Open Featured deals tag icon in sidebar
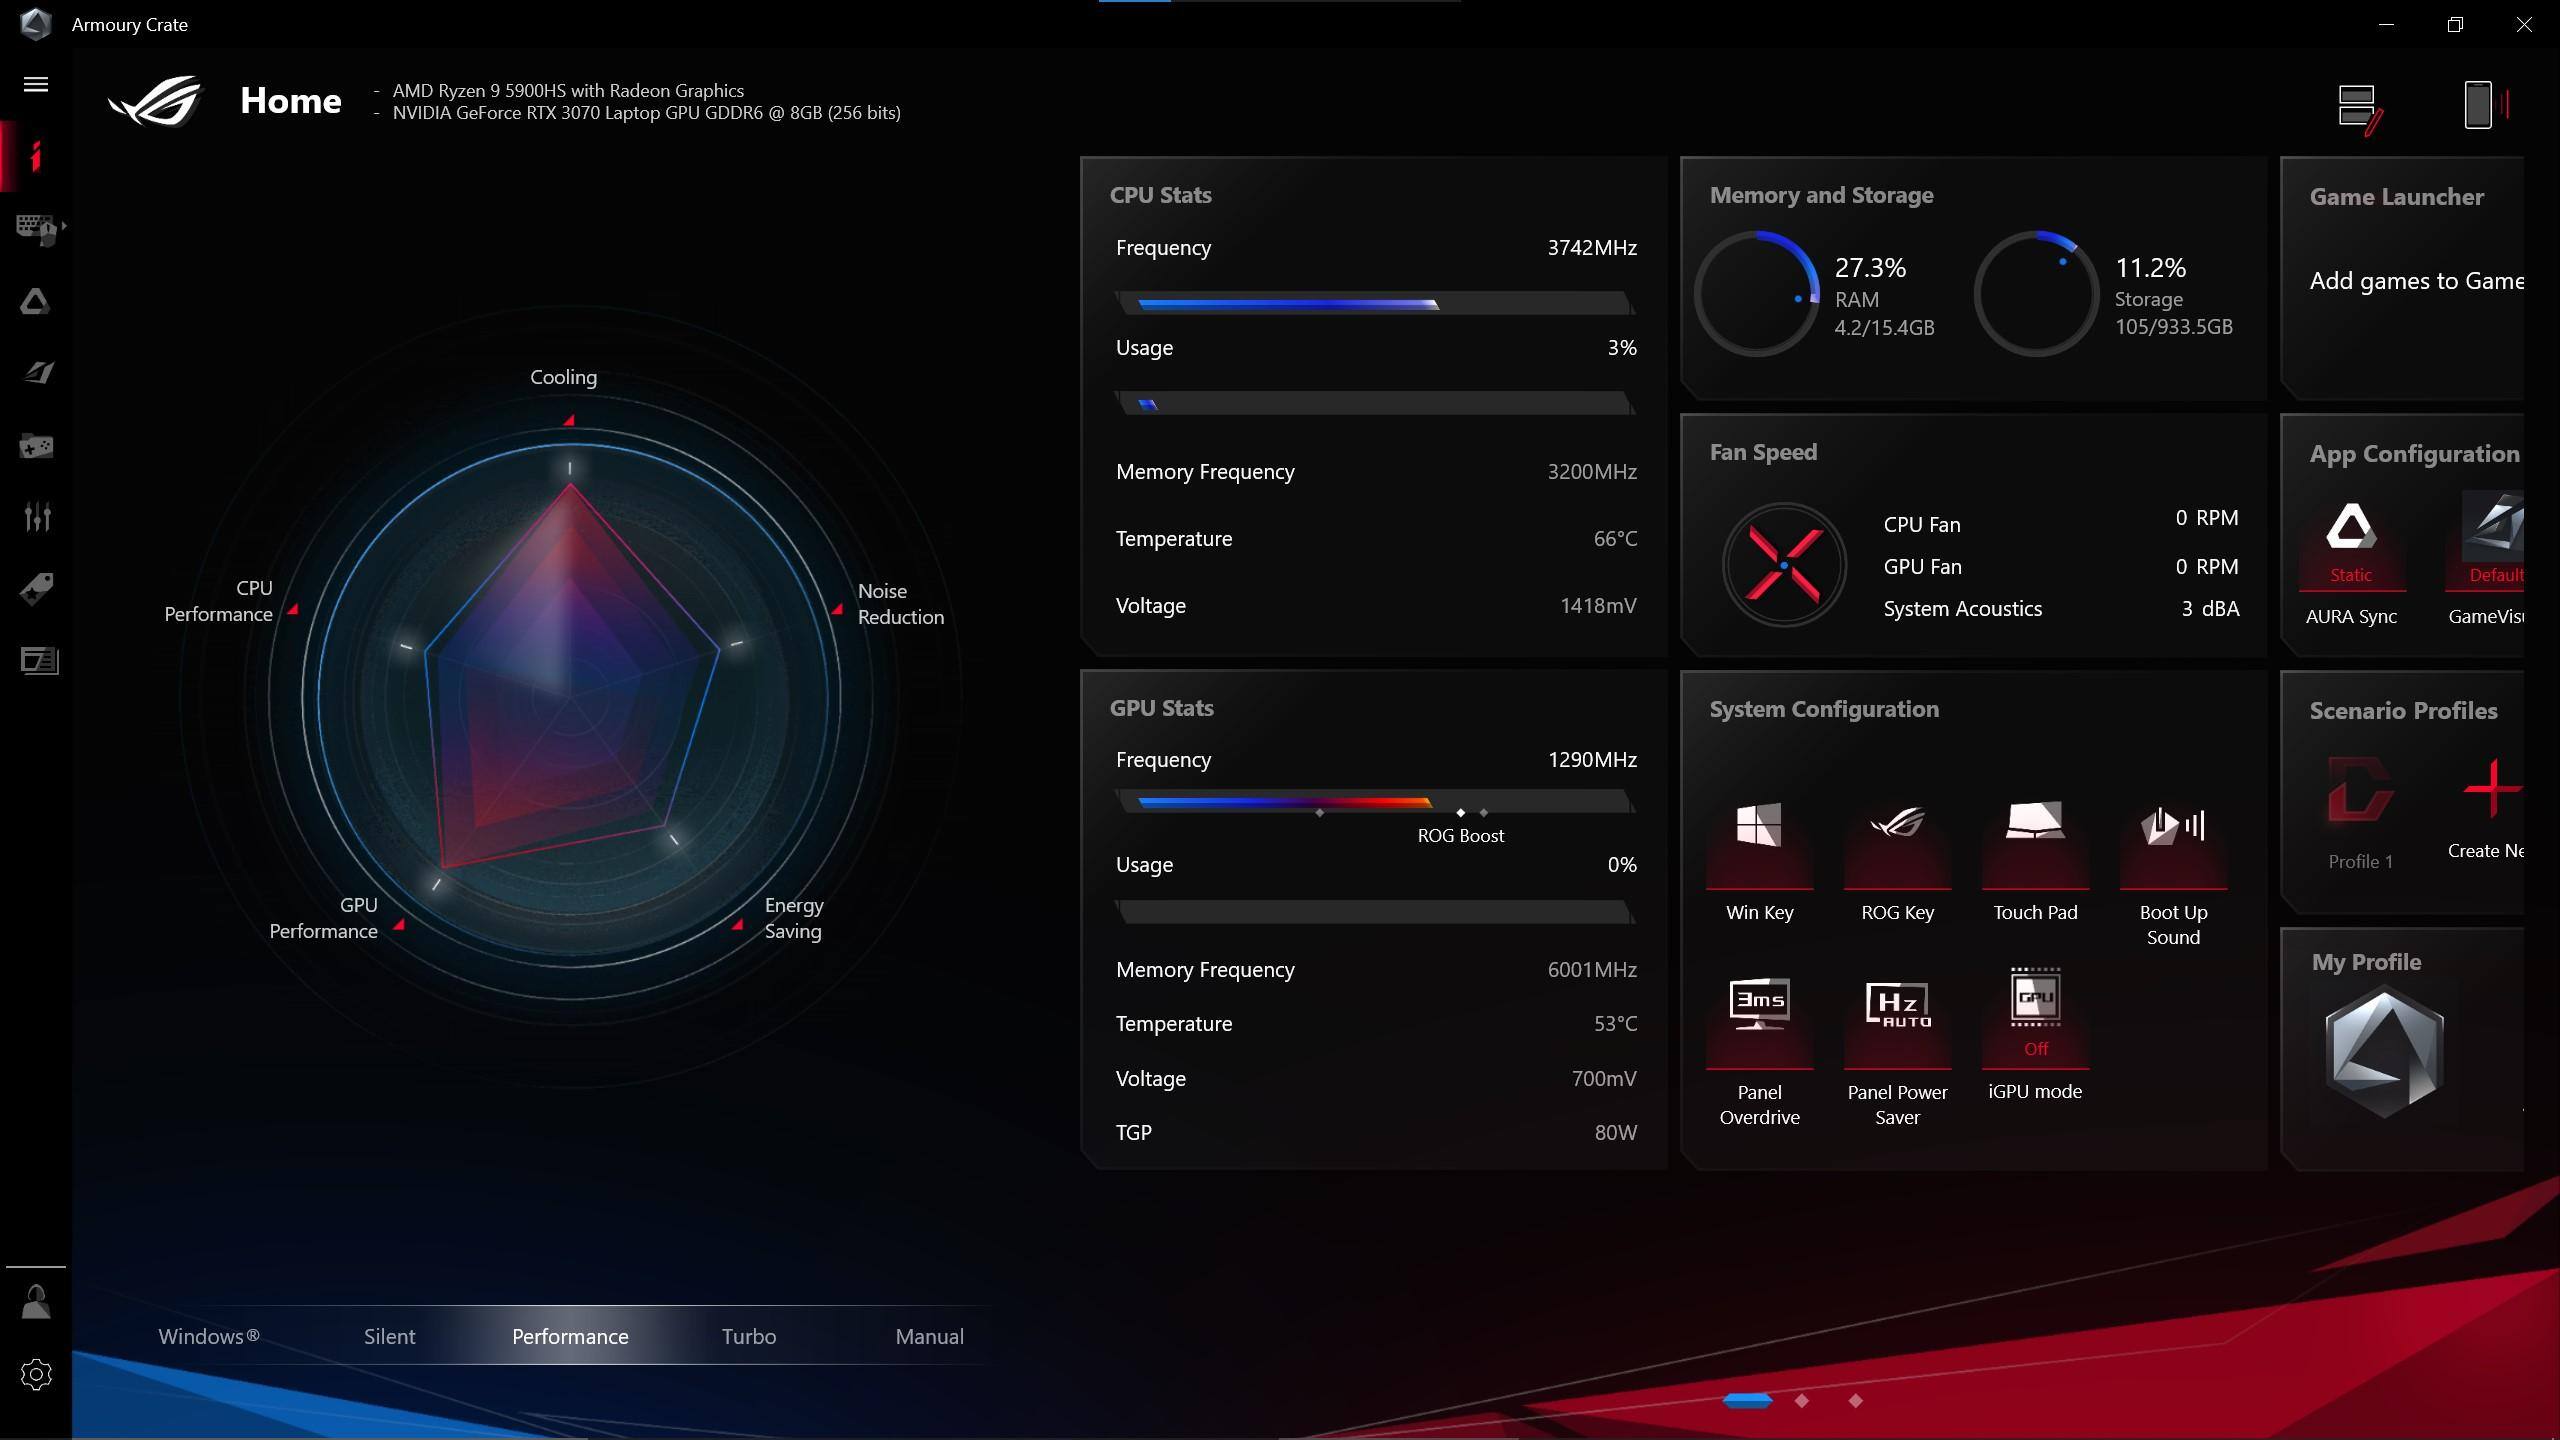Screen dimensions: 2560x1440 (x=37, y=589)
